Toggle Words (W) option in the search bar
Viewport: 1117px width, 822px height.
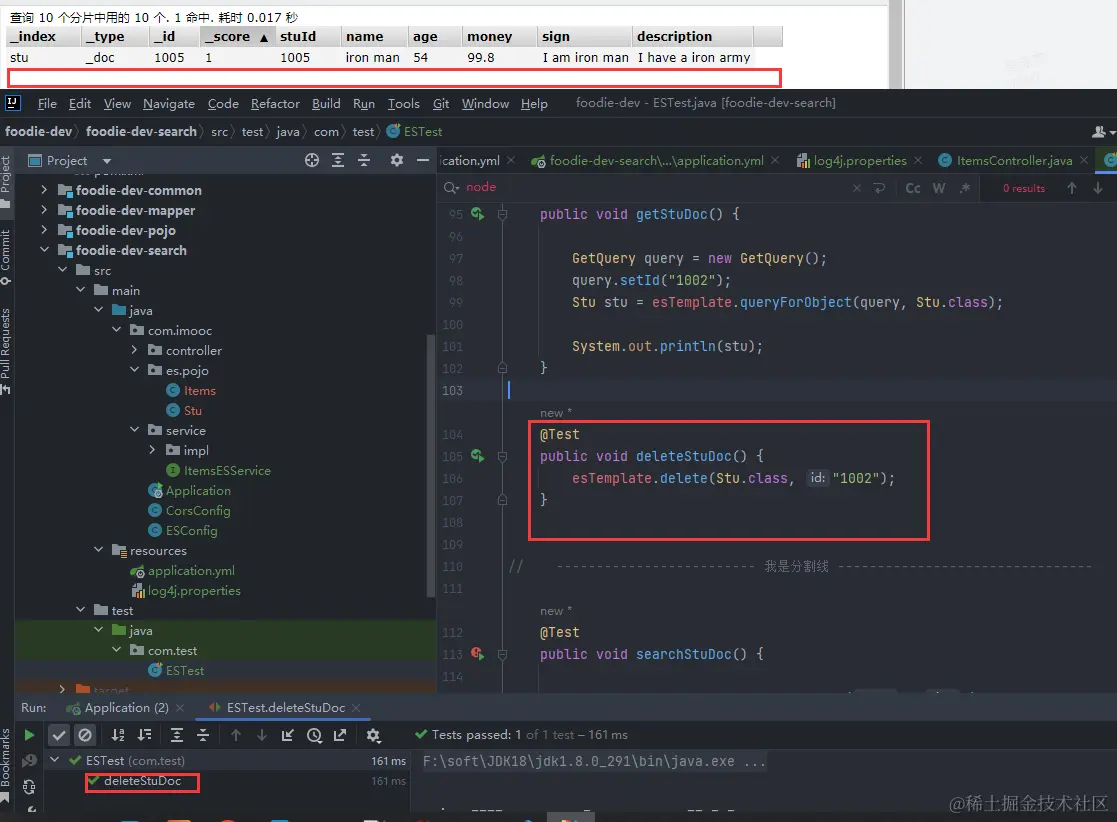pos(939,188)
